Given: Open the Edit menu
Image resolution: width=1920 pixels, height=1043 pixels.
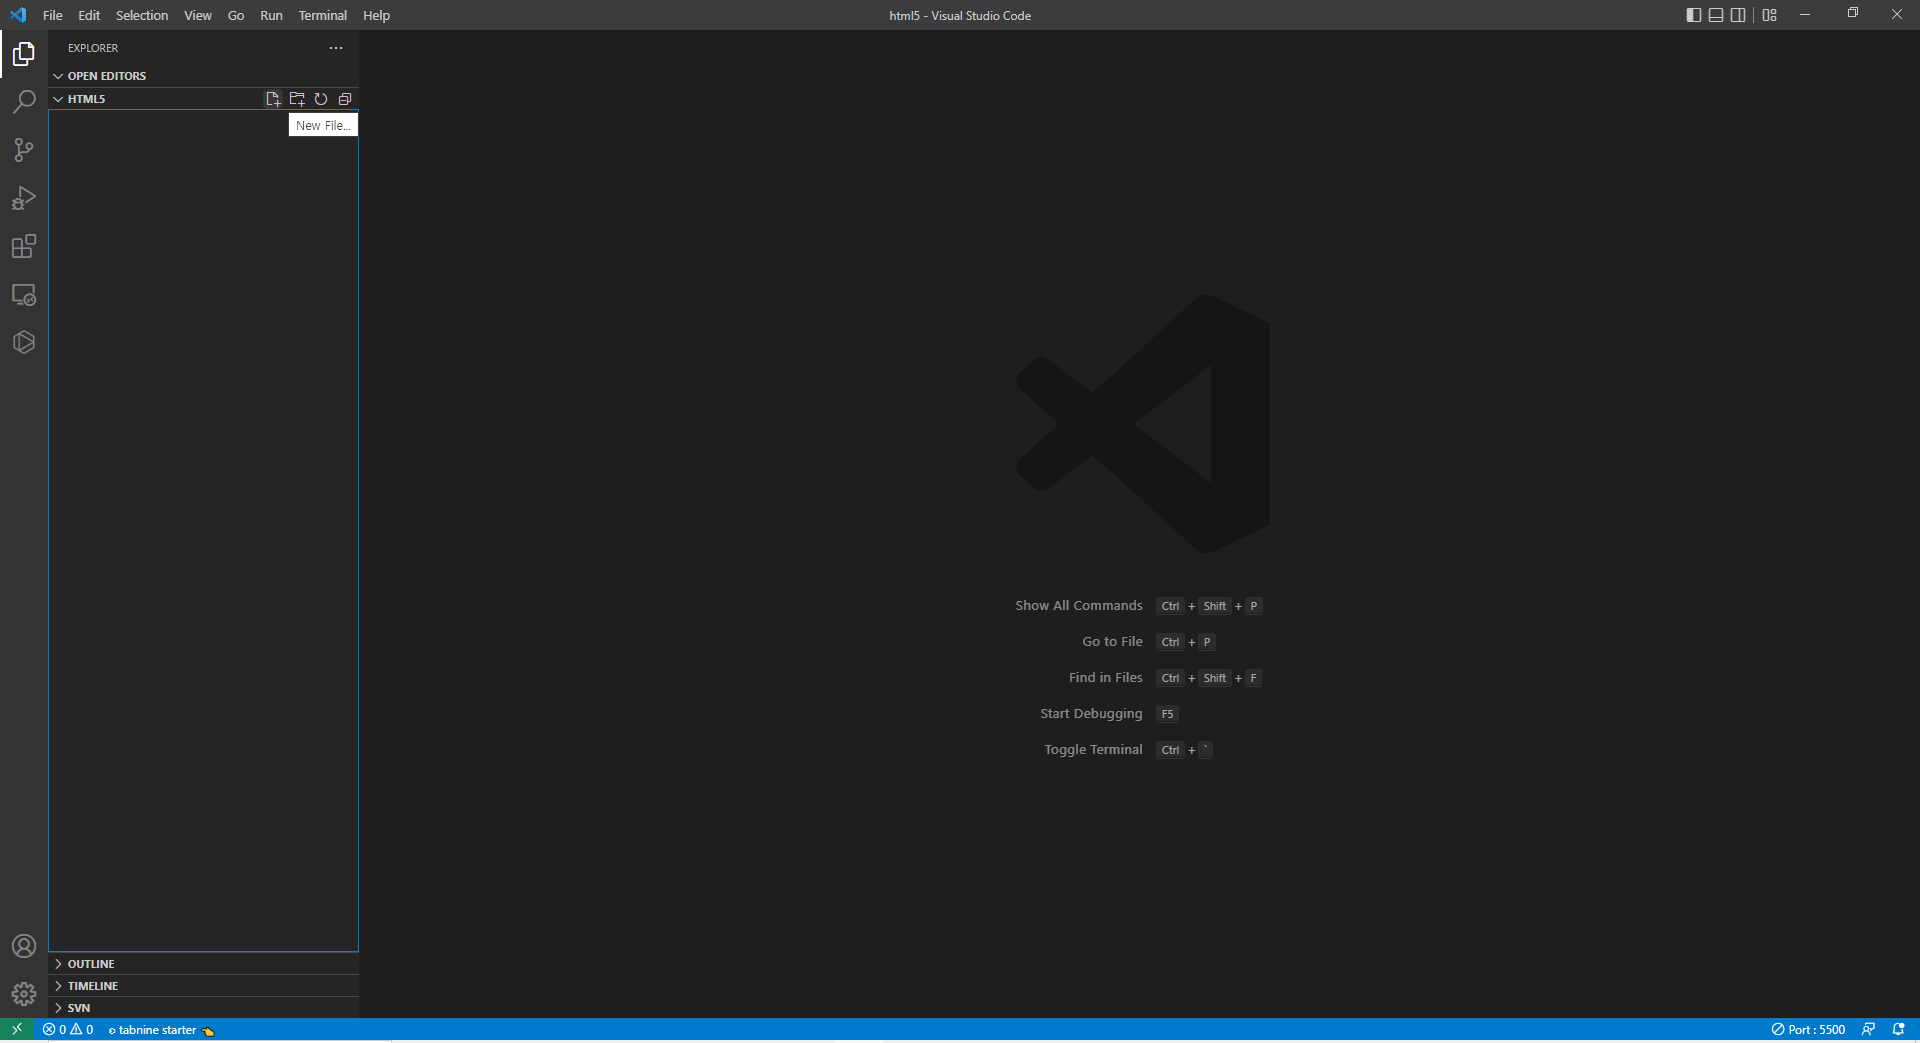Looking at the screenshot, I should pos(89,15).
